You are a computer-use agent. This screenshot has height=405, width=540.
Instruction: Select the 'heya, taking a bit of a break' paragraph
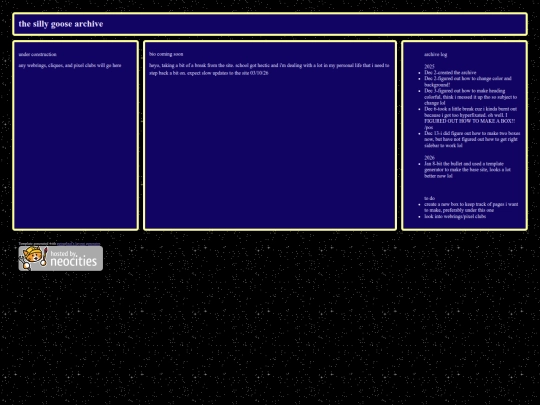pos(269,69)
